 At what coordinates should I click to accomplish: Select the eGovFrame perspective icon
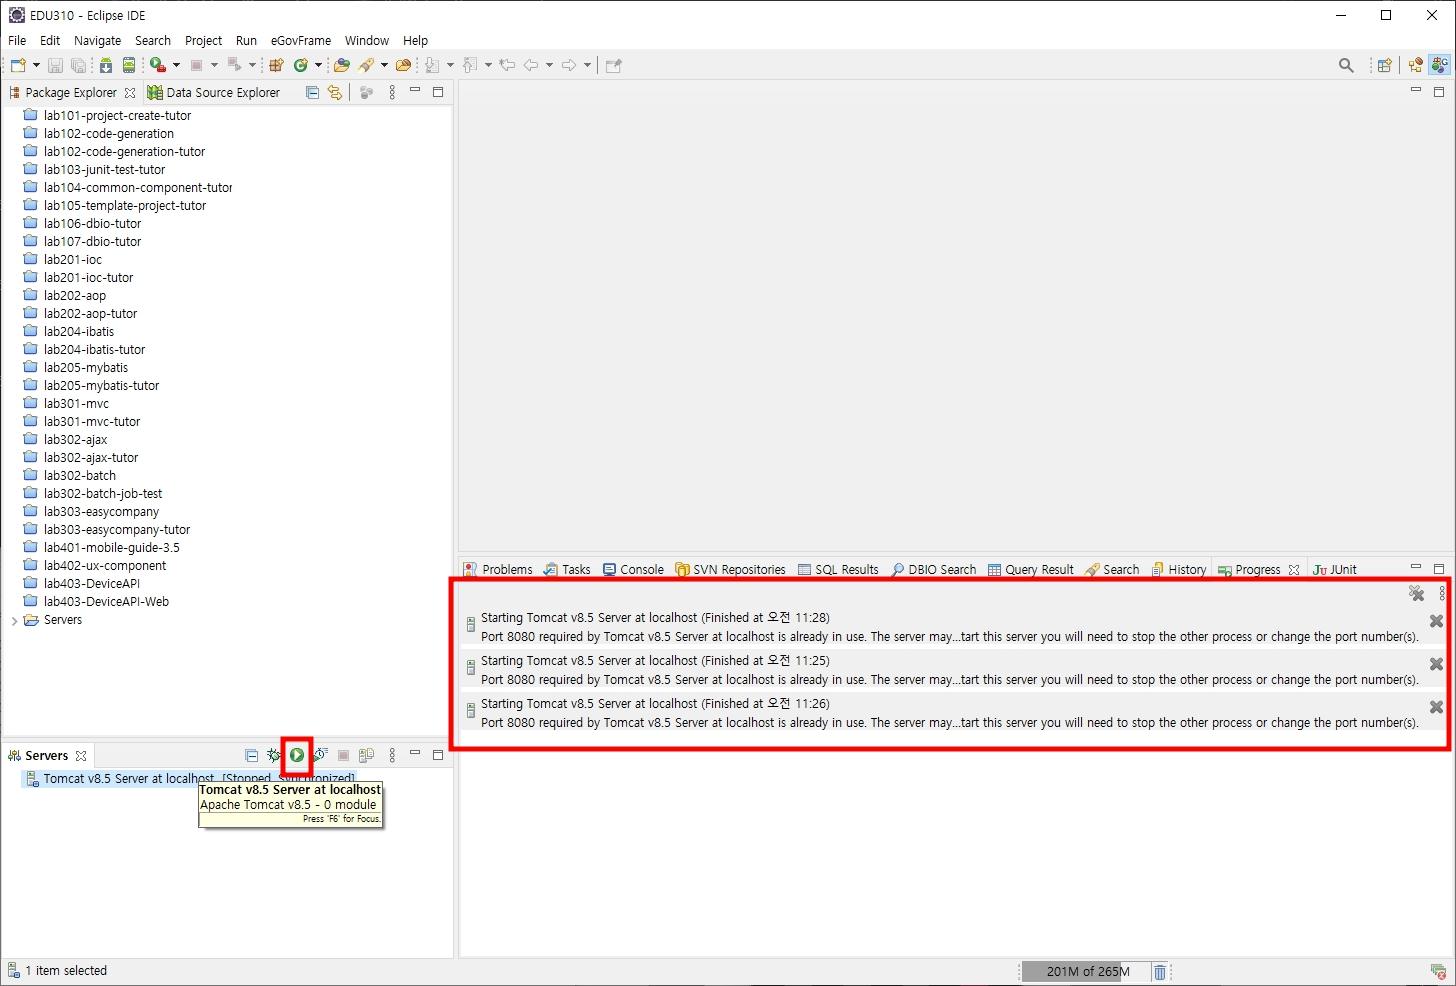click(1439, 65)
